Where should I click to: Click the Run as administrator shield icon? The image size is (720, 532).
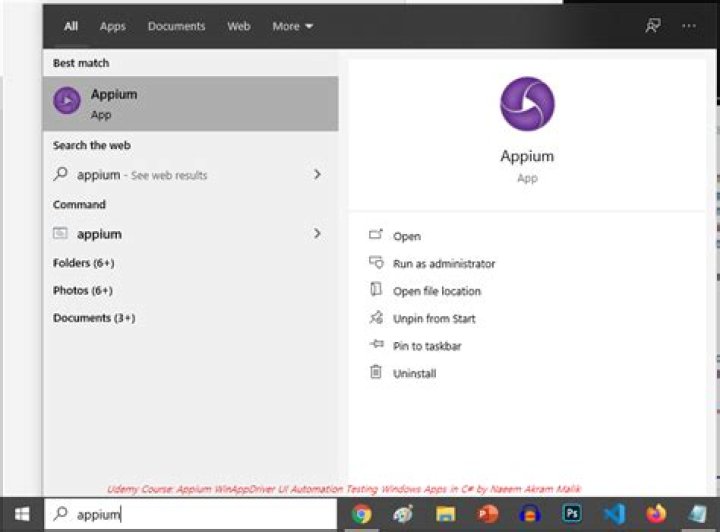pos(376,262)
